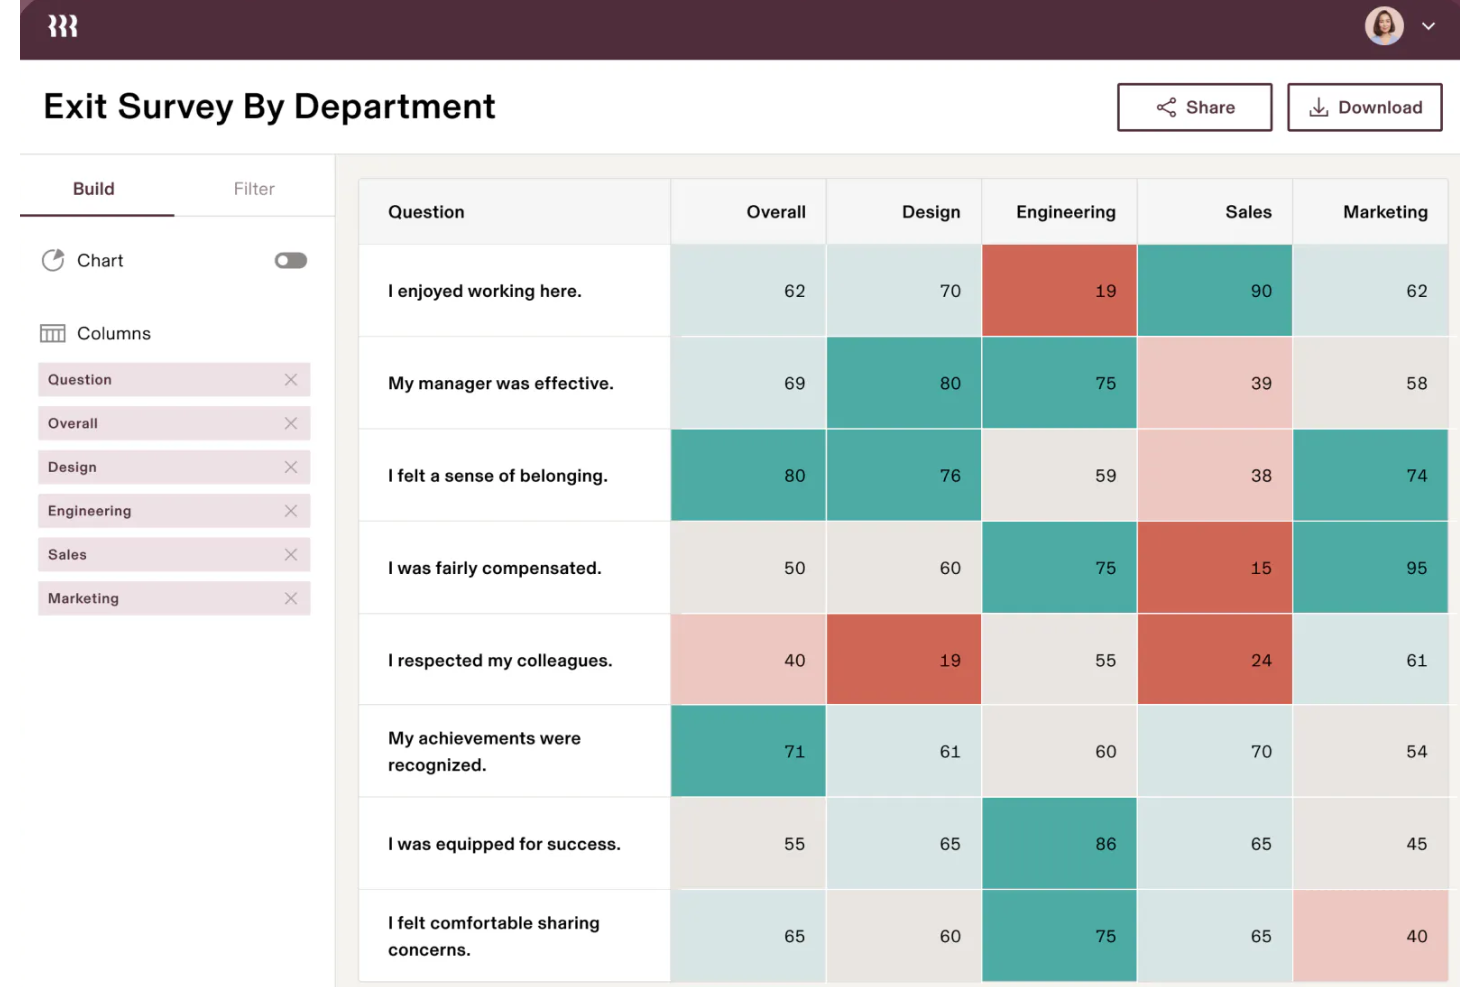Screen dimensions: 1480x987
Task: Switch to the Filter tab
Action: tap(254, 189)
